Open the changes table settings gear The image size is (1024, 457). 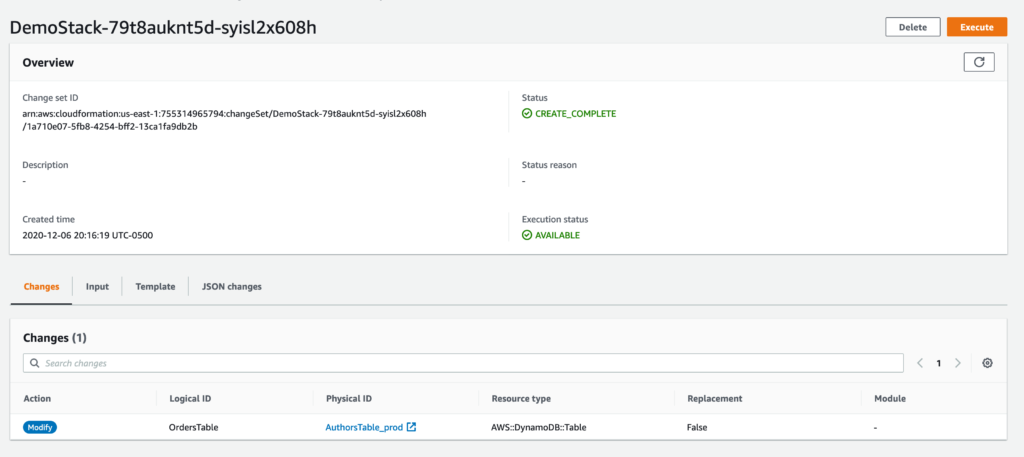click(x=987, y=363)
